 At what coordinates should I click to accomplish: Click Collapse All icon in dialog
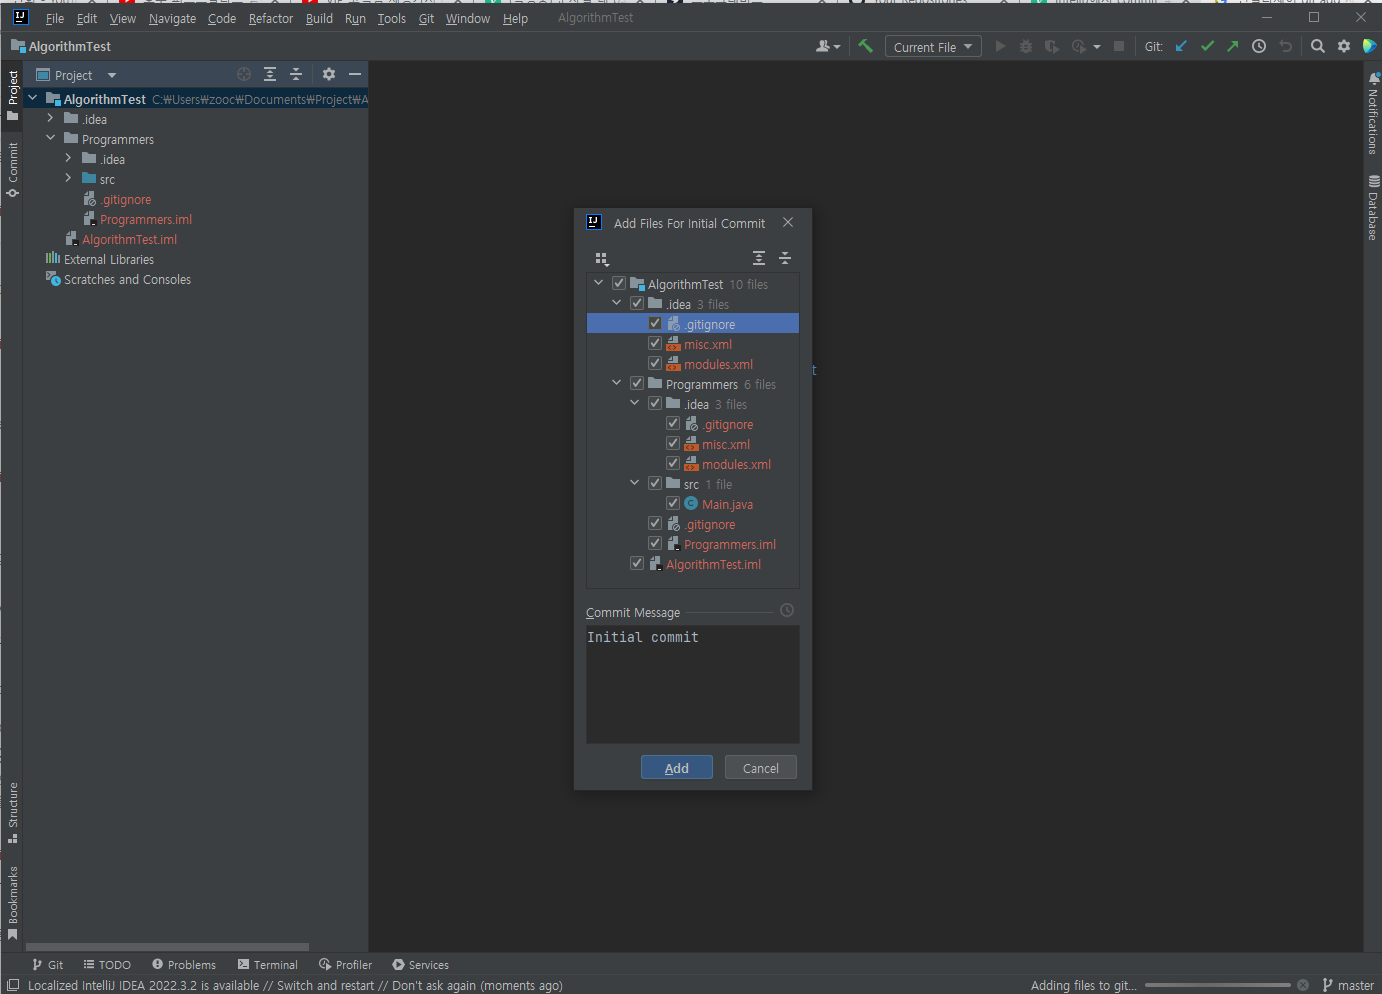click(785, 258)
